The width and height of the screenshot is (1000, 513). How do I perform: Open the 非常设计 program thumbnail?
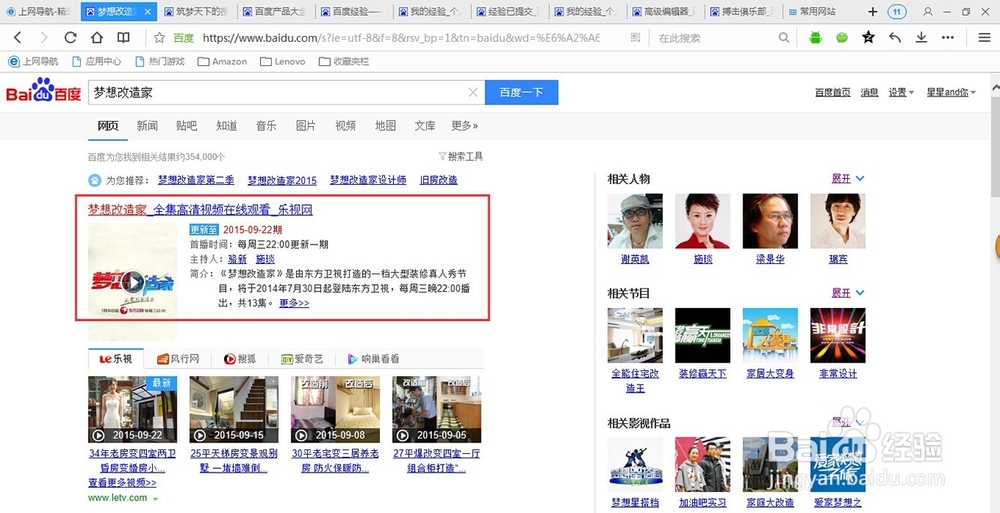(x=838, y=336)
